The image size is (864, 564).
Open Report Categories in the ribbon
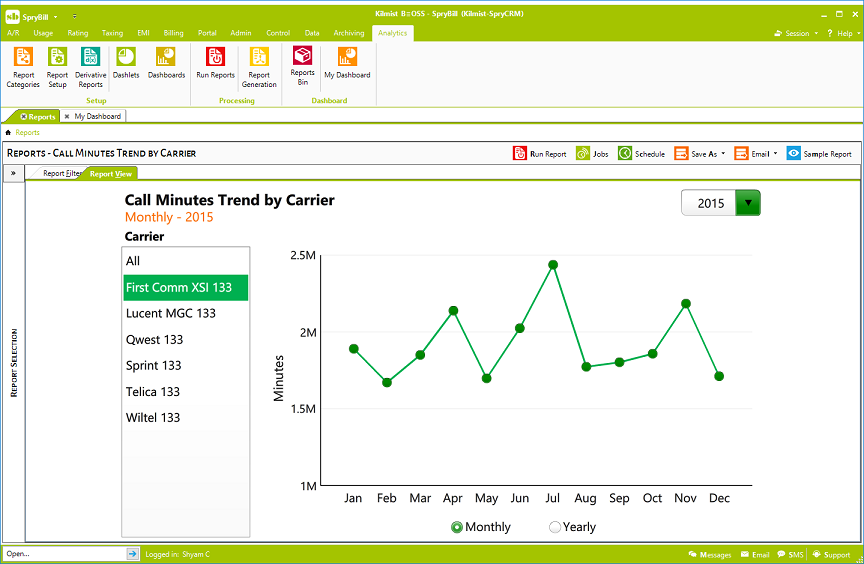(23, 67)
